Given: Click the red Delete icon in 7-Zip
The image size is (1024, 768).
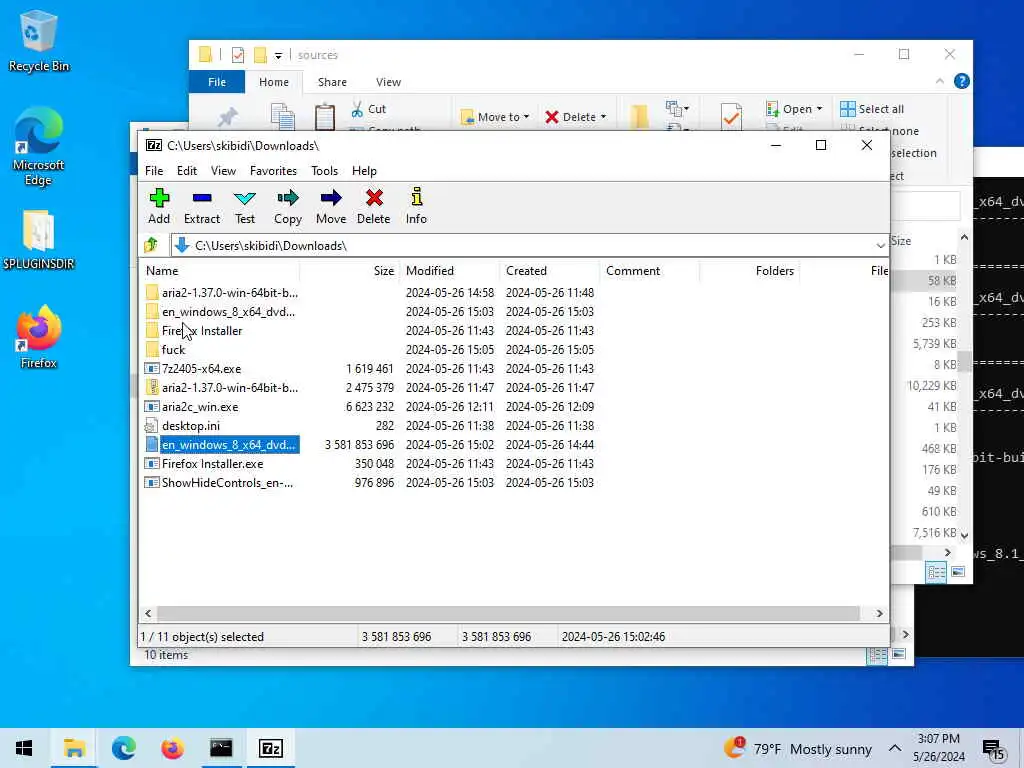Looking at the screenshot, I should (x=374, y=206).
